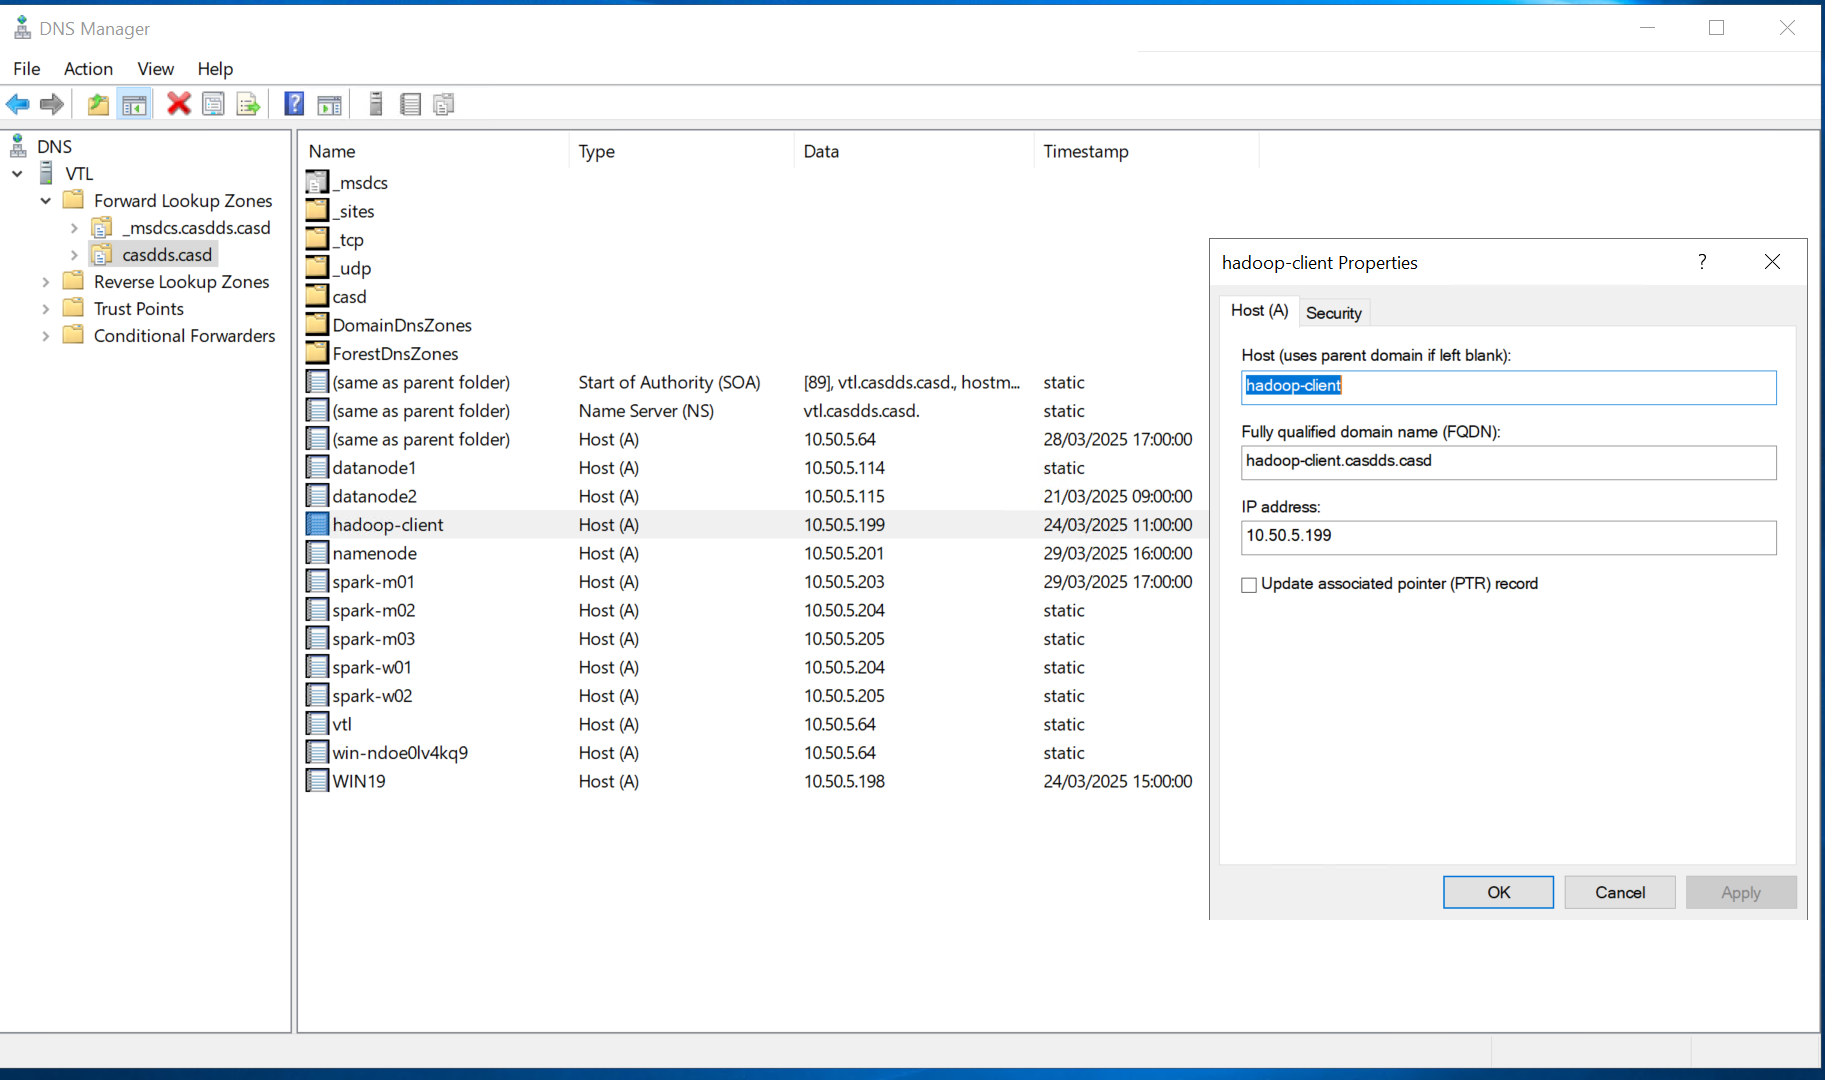Open the Action menu
Screen dimensions: 1825x1080
tap(88, 68)
